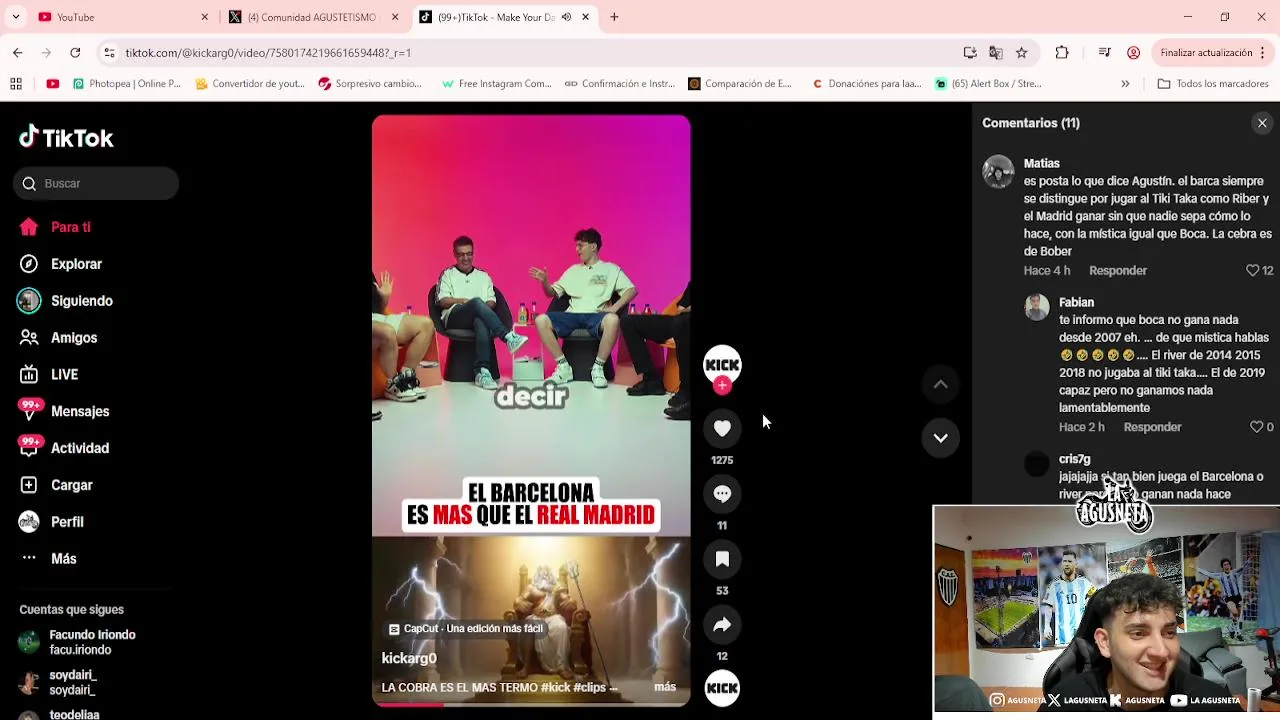Open Alert Box / Stre... bookmark

coord(988,84)
